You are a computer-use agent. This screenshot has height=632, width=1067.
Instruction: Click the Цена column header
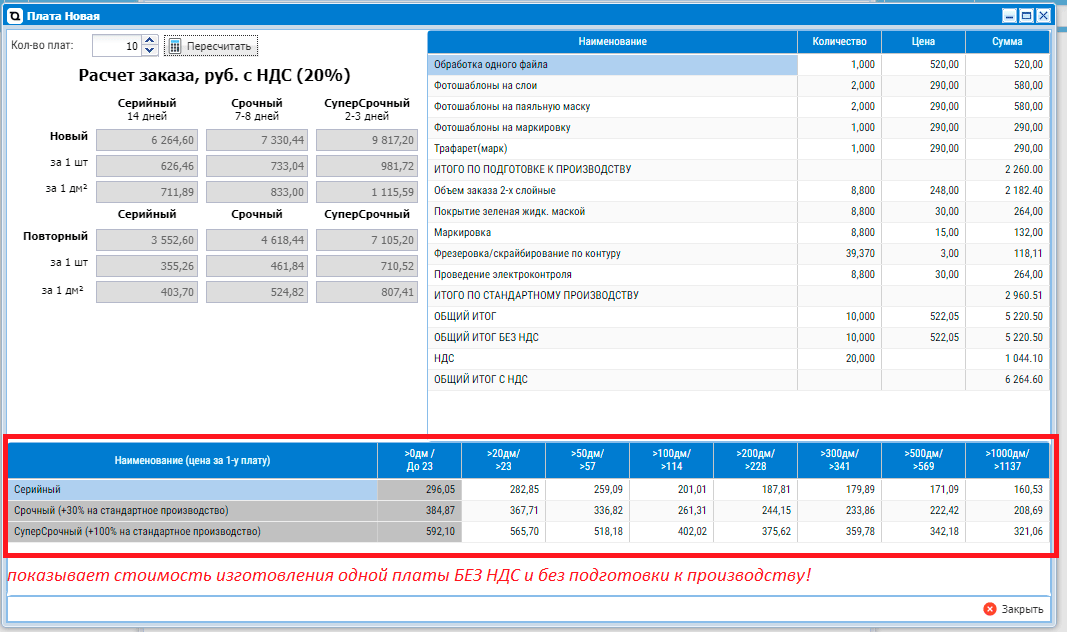(923, 42)
